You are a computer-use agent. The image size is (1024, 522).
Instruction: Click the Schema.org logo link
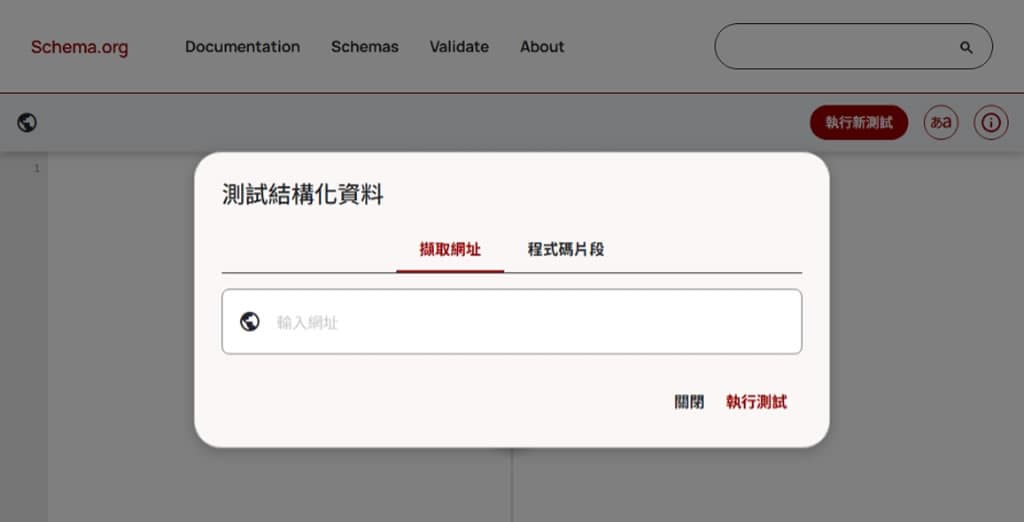[x=79, y=47]
